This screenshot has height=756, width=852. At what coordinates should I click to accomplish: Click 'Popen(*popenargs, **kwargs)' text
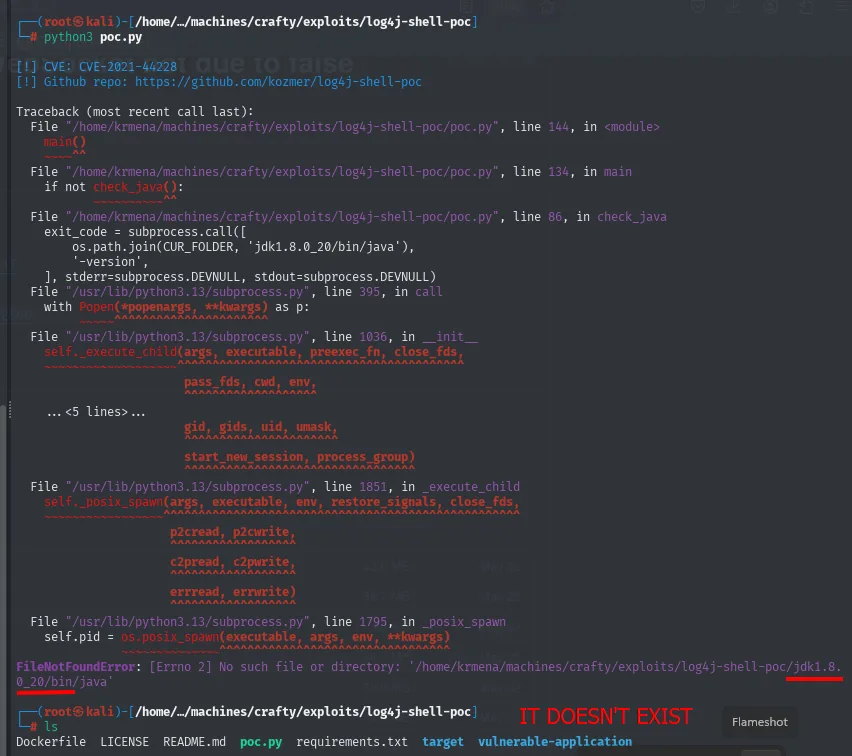173,307
